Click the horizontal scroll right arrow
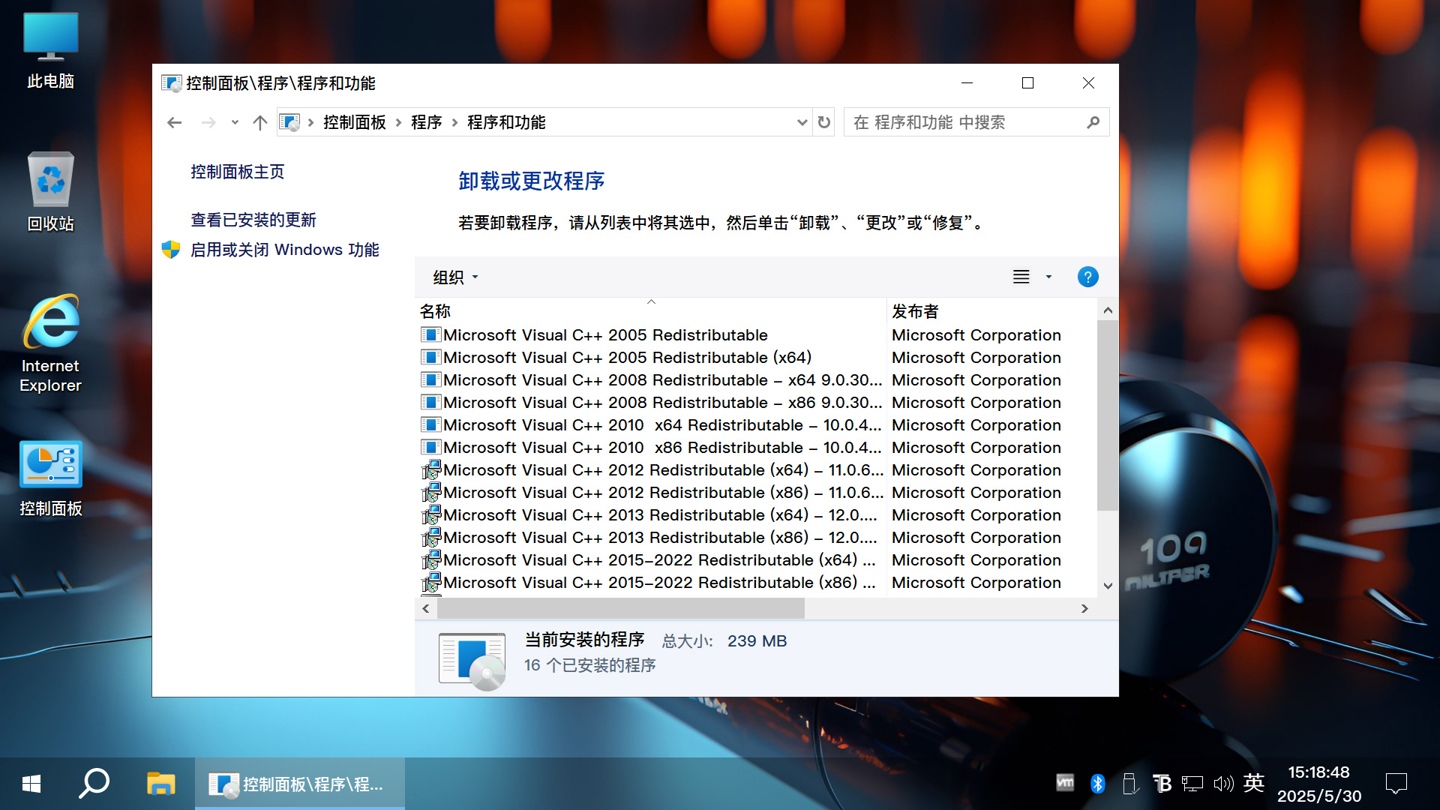 click(x=1085, y=608)
